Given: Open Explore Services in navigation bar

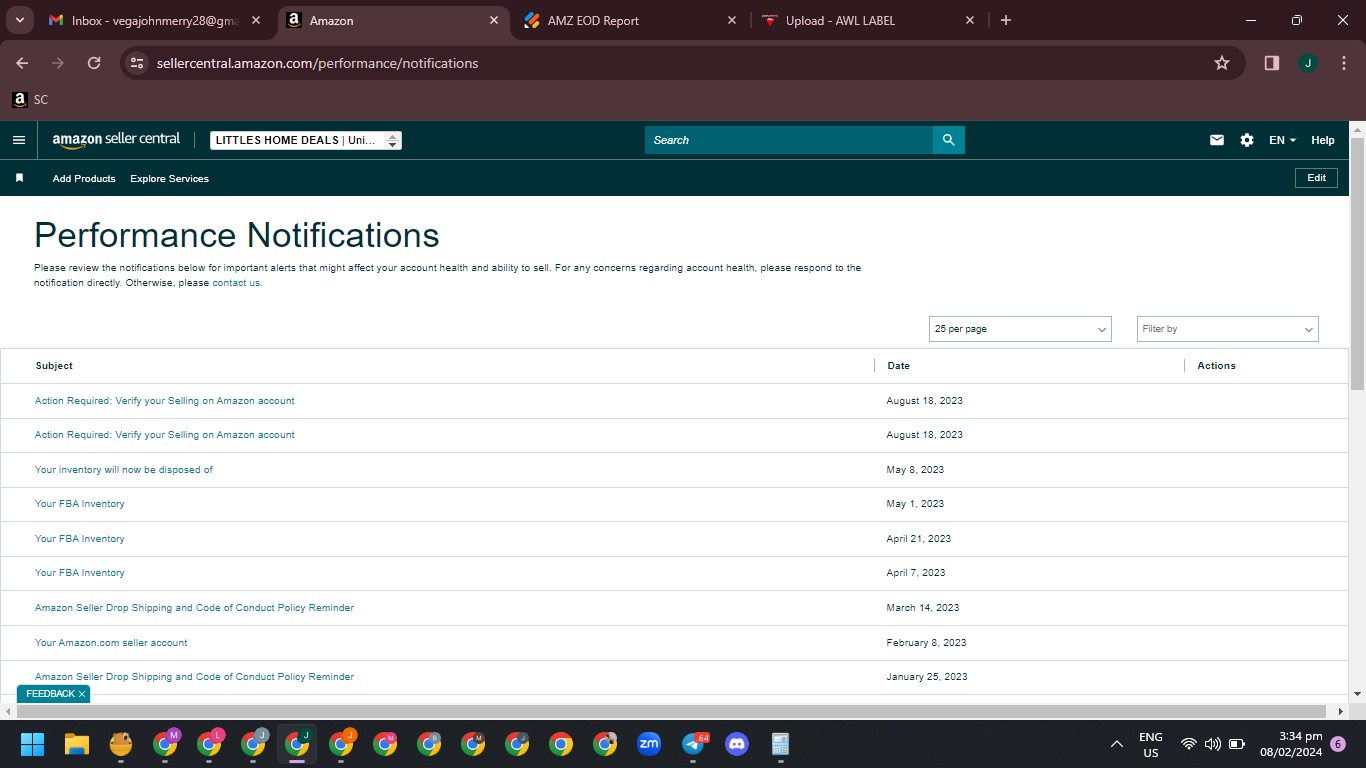Looking at the screenshot, I should (x=169, y=178).
